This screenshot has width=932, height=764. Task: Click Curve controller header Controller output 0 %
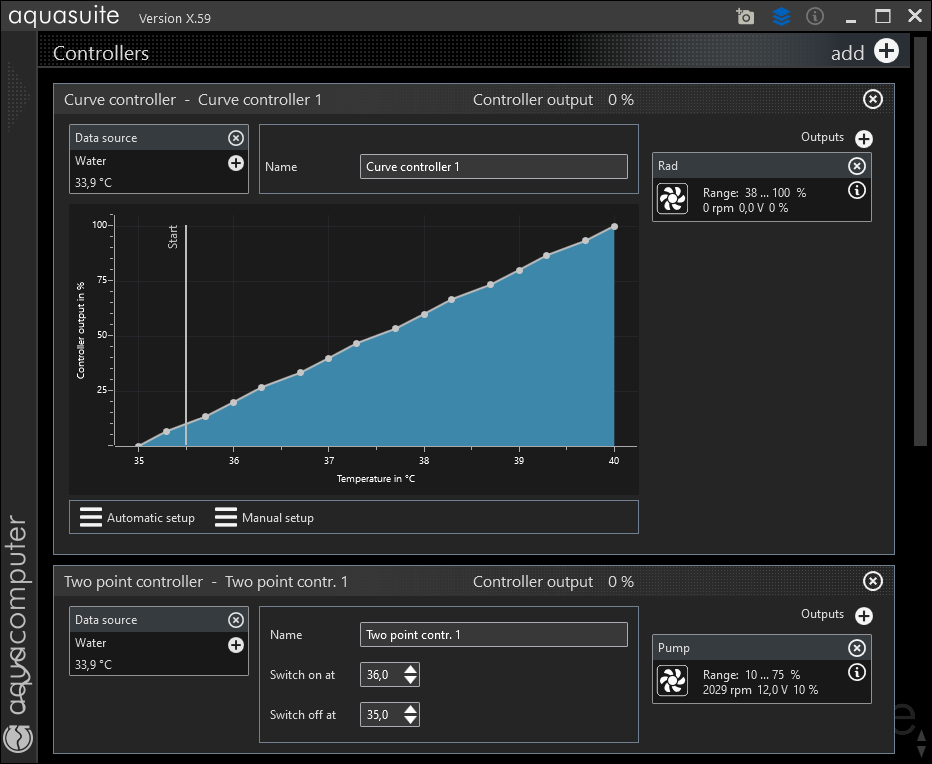click(x=553, y=100)
